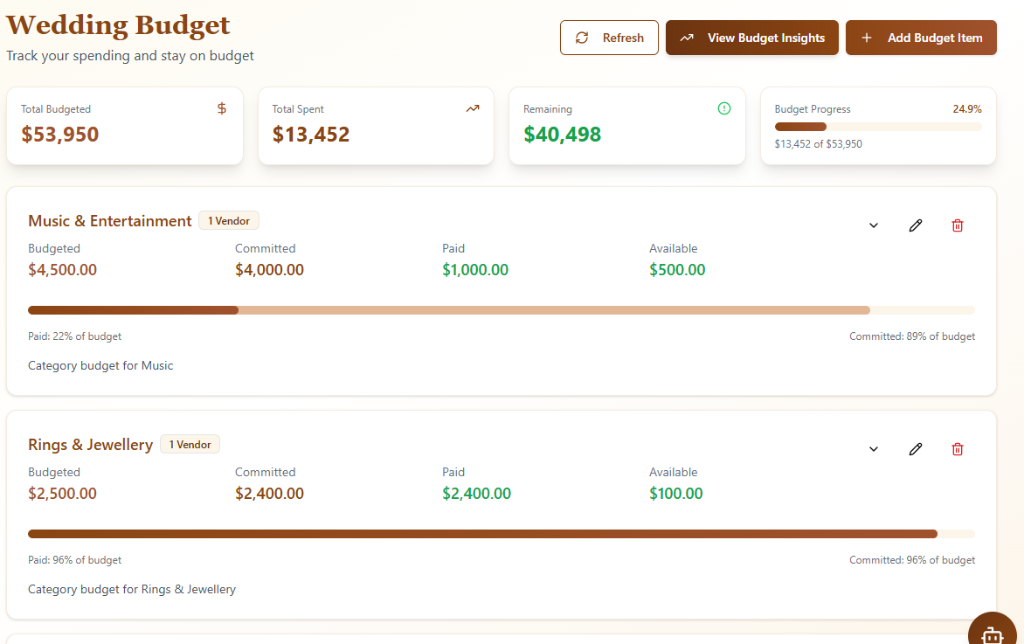
Task: Click the $13,452 total spent value
Action: [x=311, y=135]
